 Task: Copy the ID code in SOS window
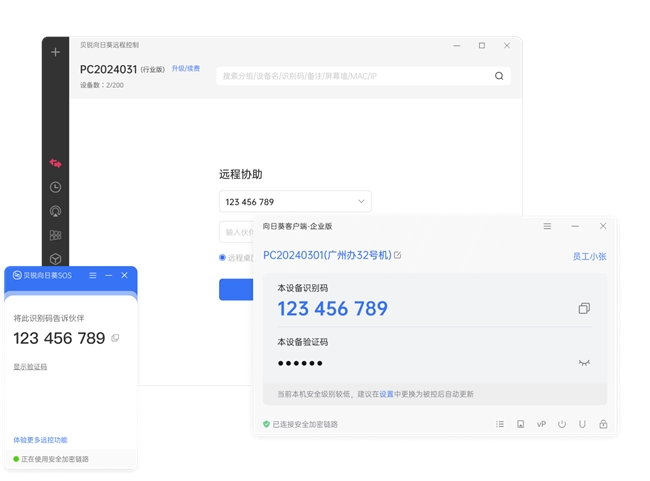[x=115, y=338]
